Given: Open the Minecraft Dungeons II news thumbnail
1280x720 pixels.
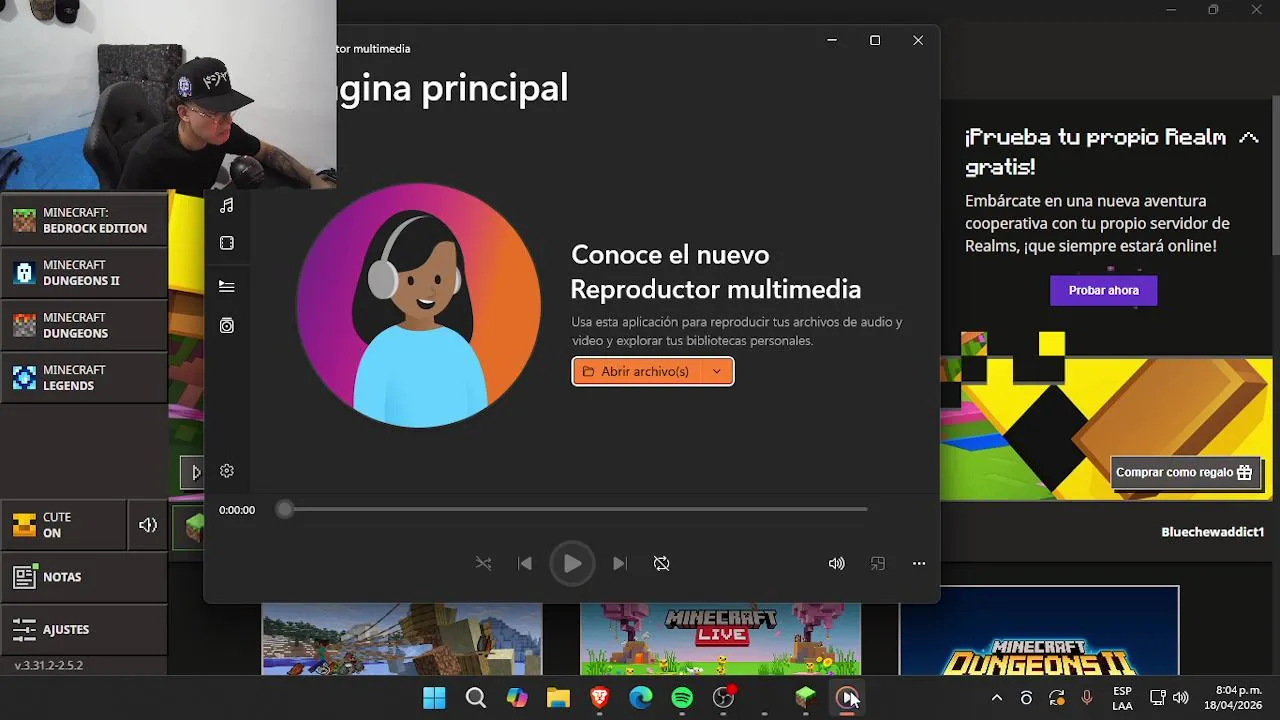Looking at the screenshot, I should pos(1039,631).
